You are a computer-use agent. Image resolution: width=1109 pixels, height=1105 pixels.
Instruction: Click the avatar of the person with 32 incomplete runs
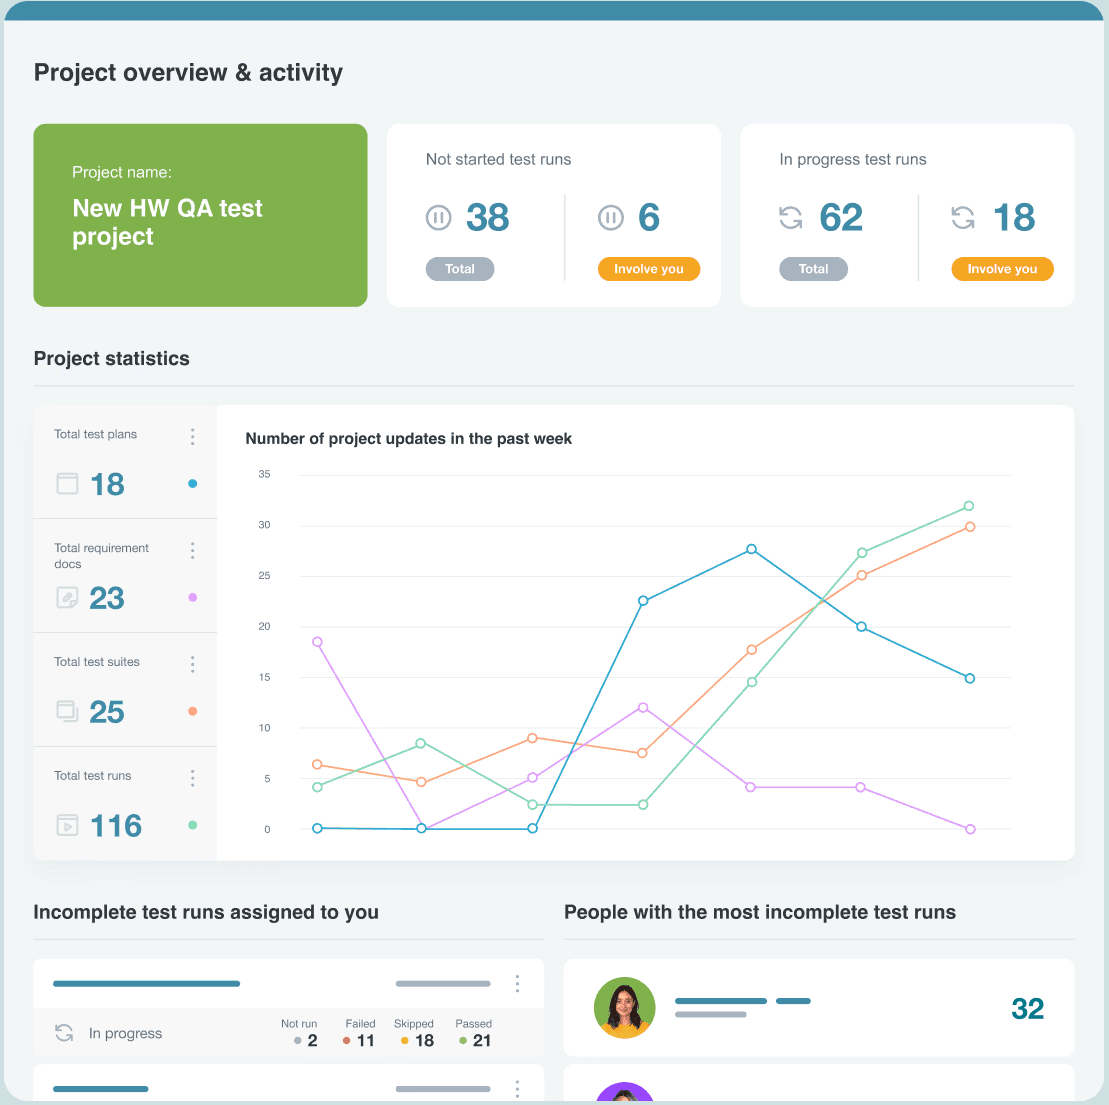click(x=624, y=1008)
